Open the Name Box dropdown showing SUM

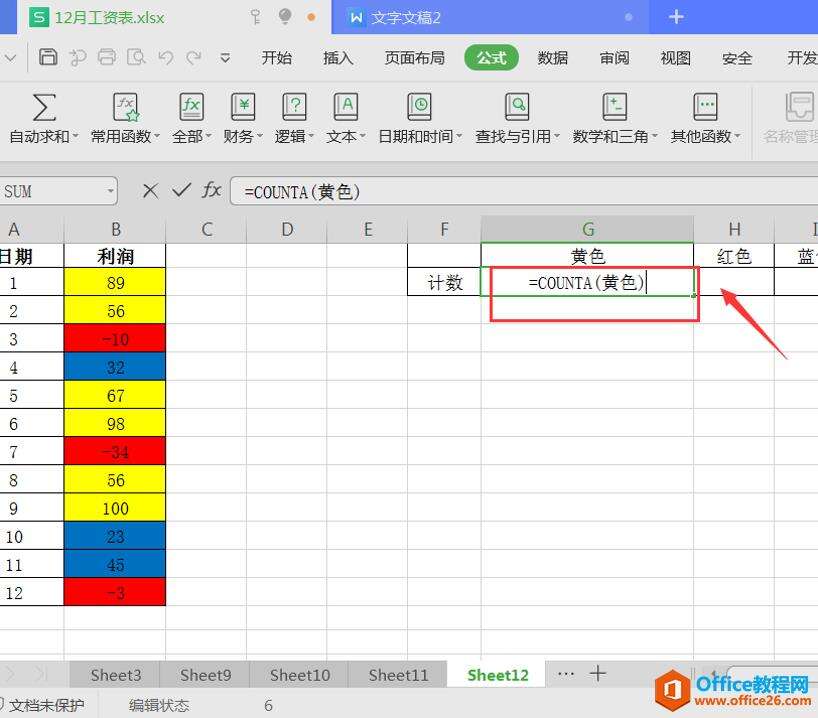[111, 191]
